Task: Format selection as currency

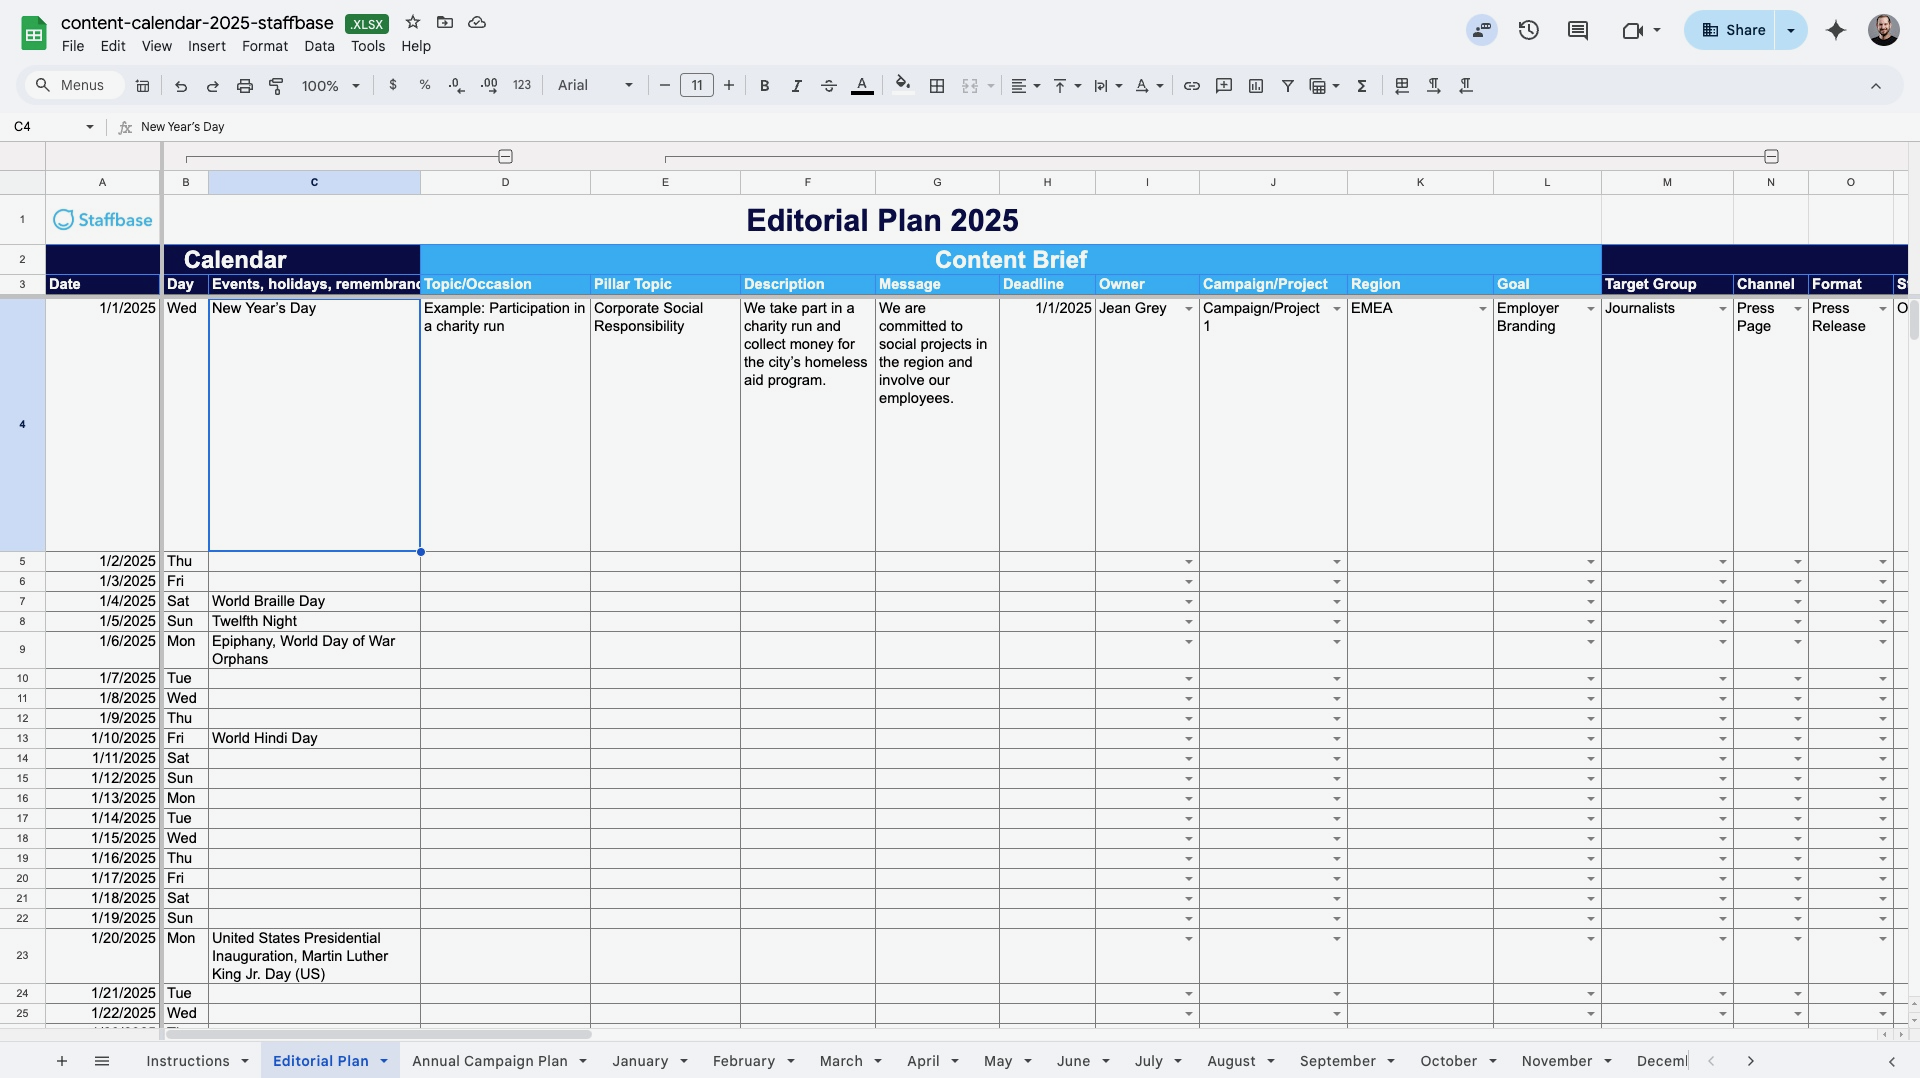Action: click(393, 86)
